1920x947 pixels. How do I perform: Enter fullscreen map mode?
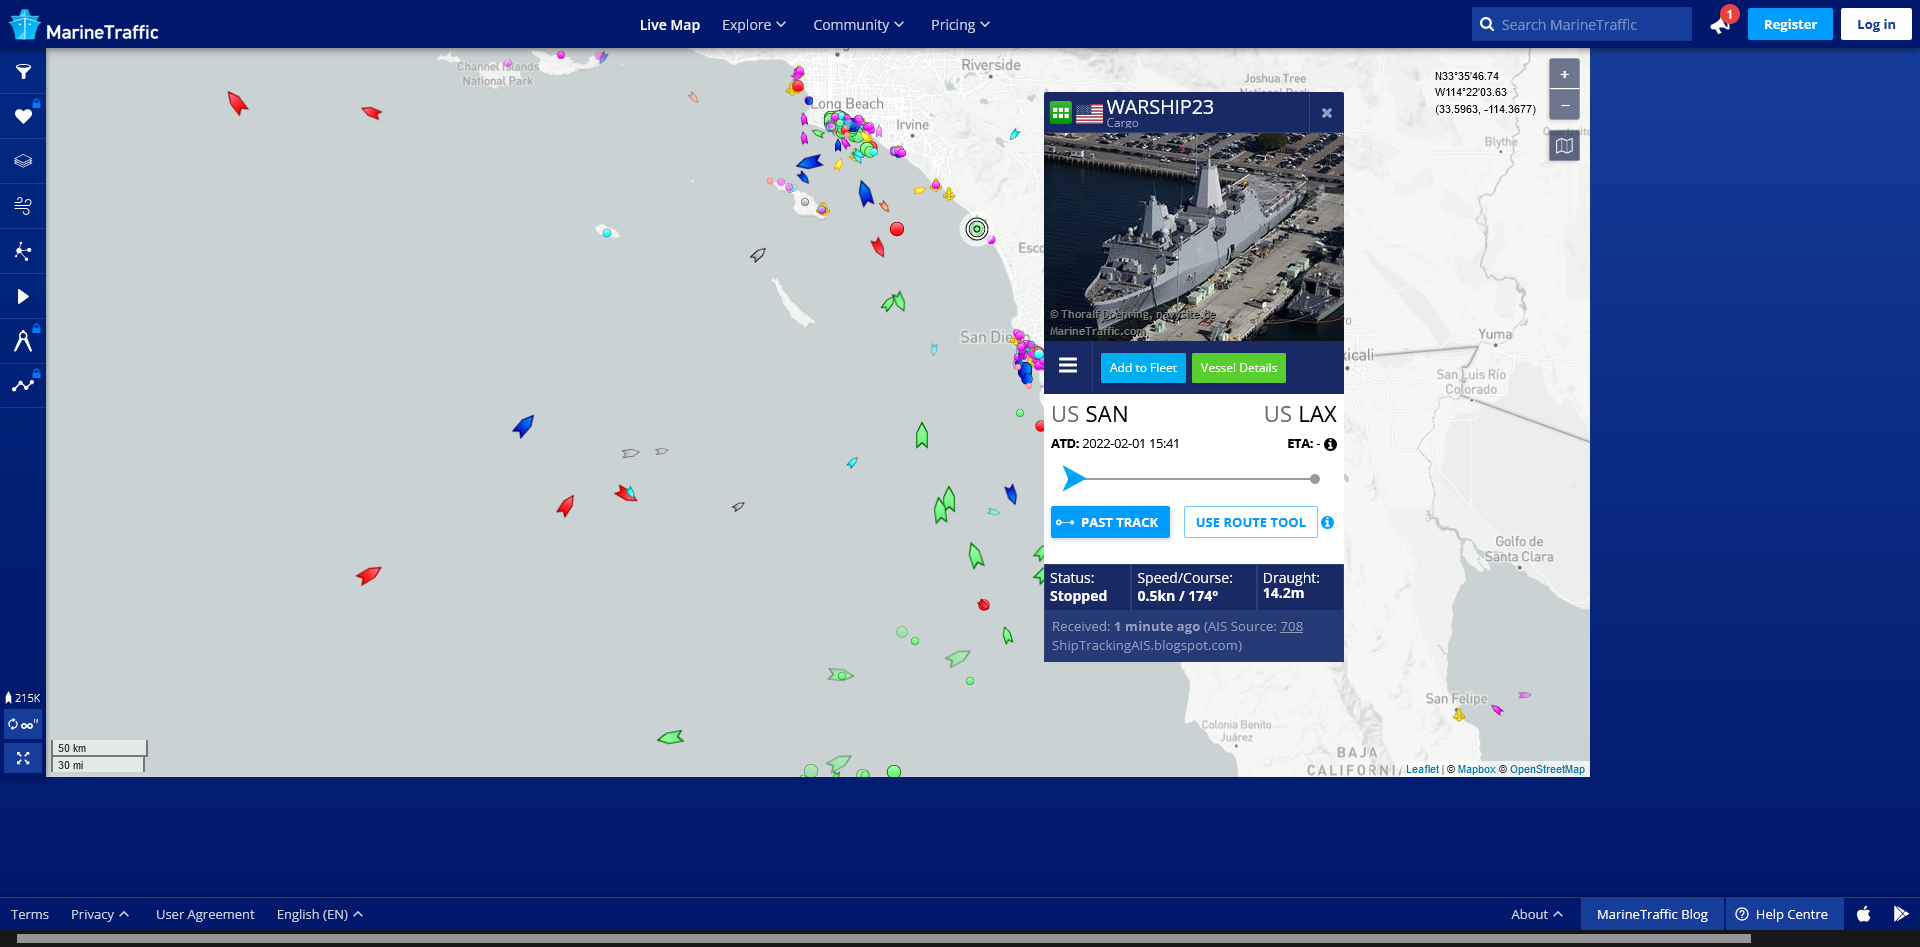click(x=23, y=758)
